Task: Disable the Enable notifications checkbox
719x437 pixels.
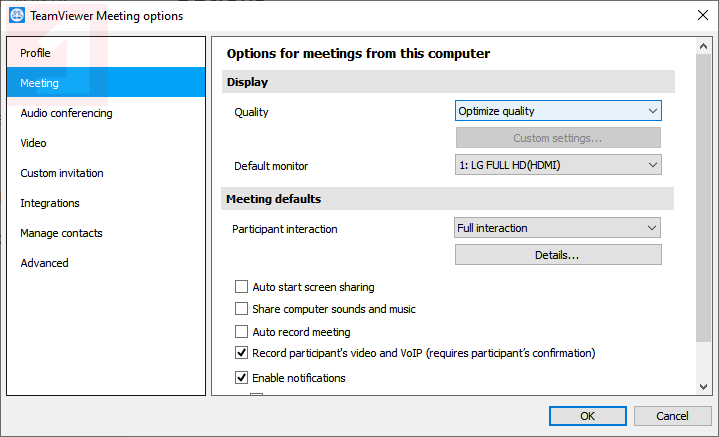Action: pos(241,378)
